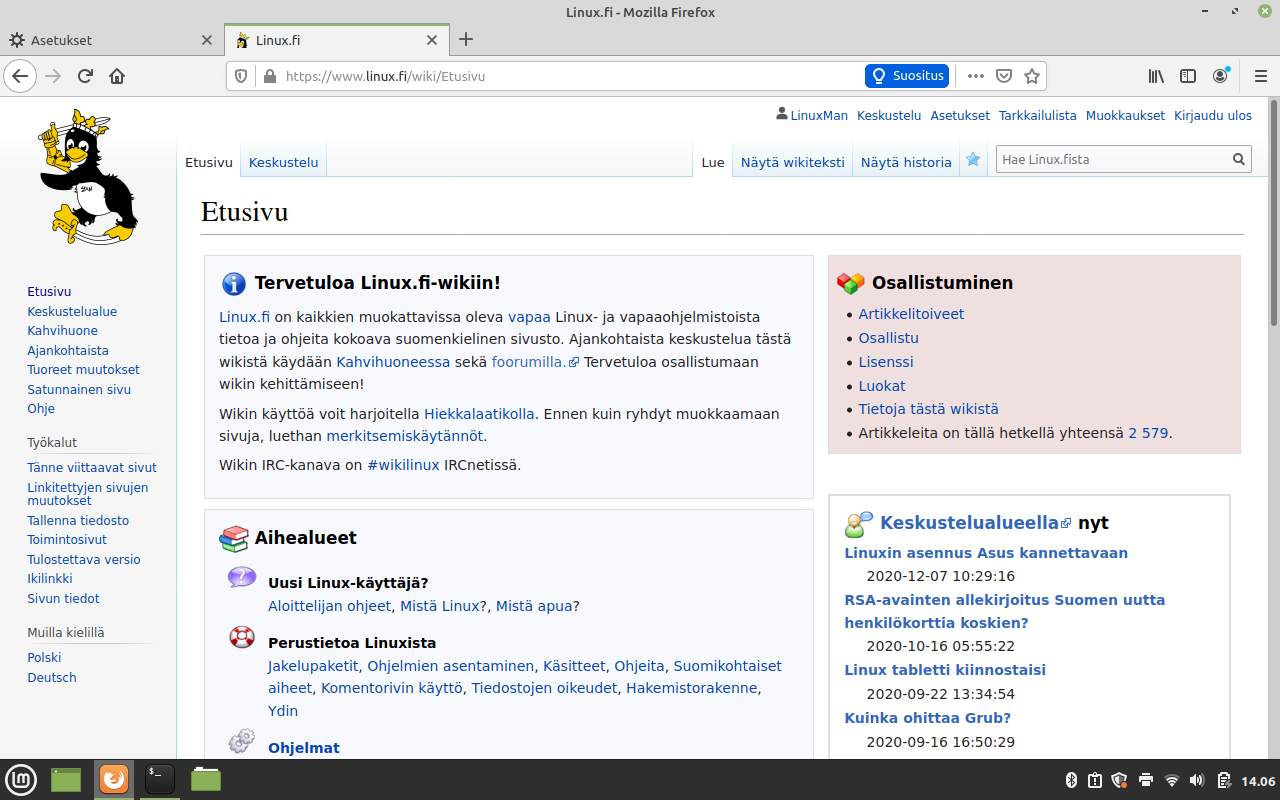Toggle watchlist star for Etusivu page
1280x800 pixels.
pyautogui.click(x=973, y=160)
